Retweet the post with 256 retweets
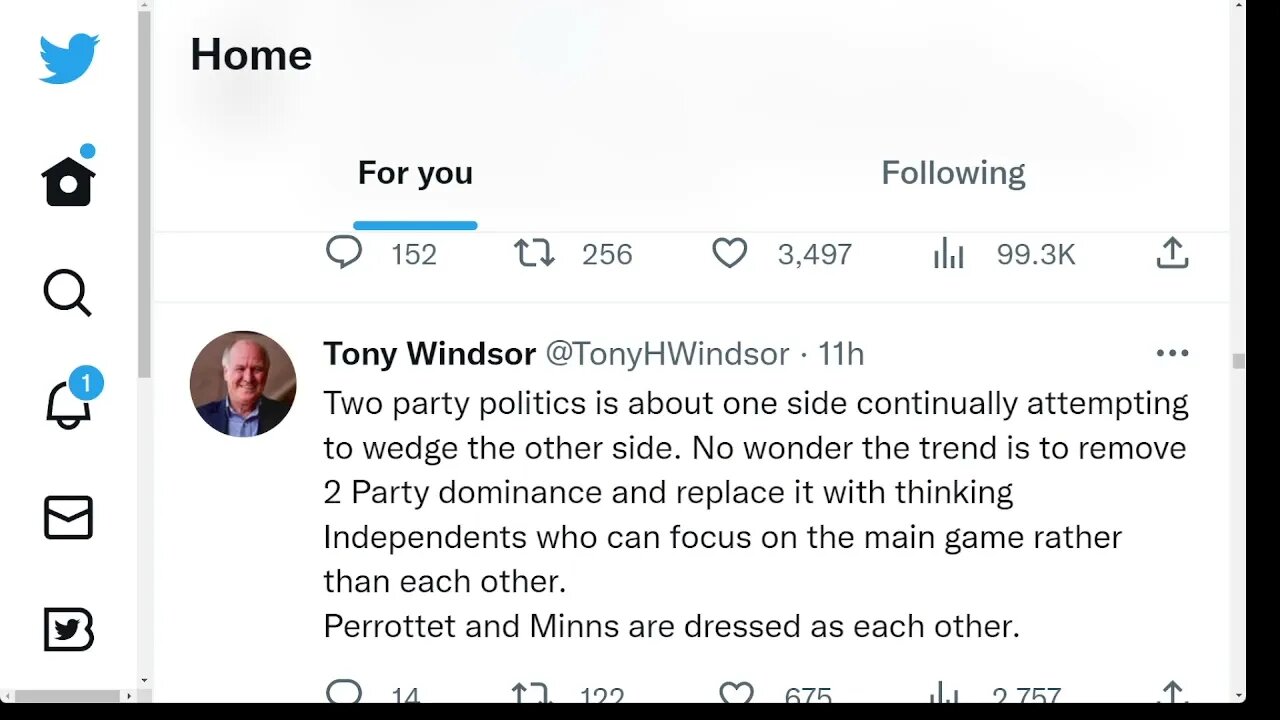This screenshot has height=720, width=1280. (x=534, y=253)
